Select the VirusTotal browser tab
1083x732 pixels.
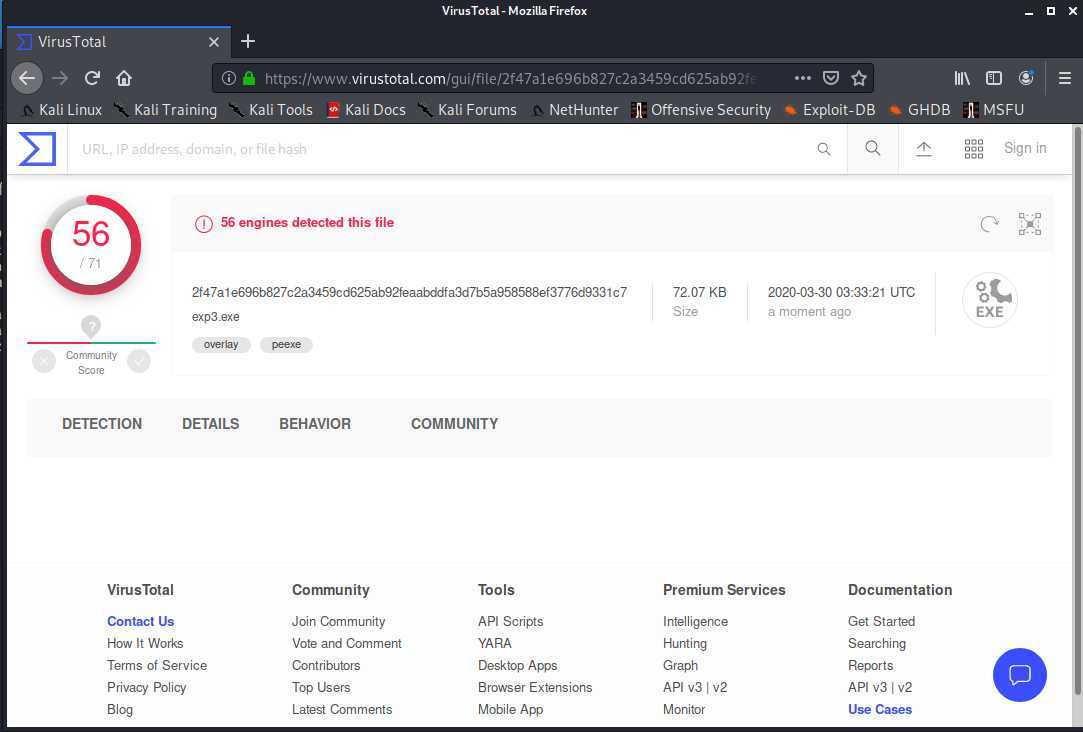(x=119, y=42)
